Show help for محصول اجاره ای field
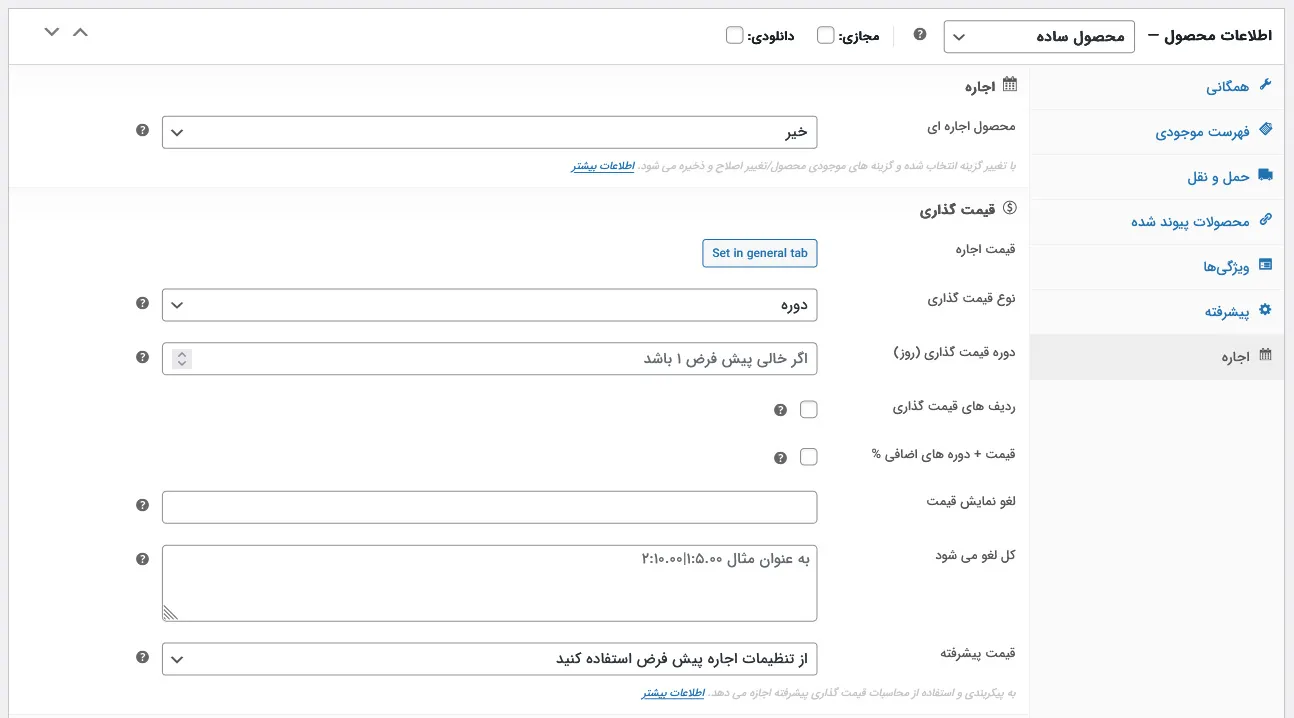Screen dimensions: 1294x718 click(x=142, y=131)
